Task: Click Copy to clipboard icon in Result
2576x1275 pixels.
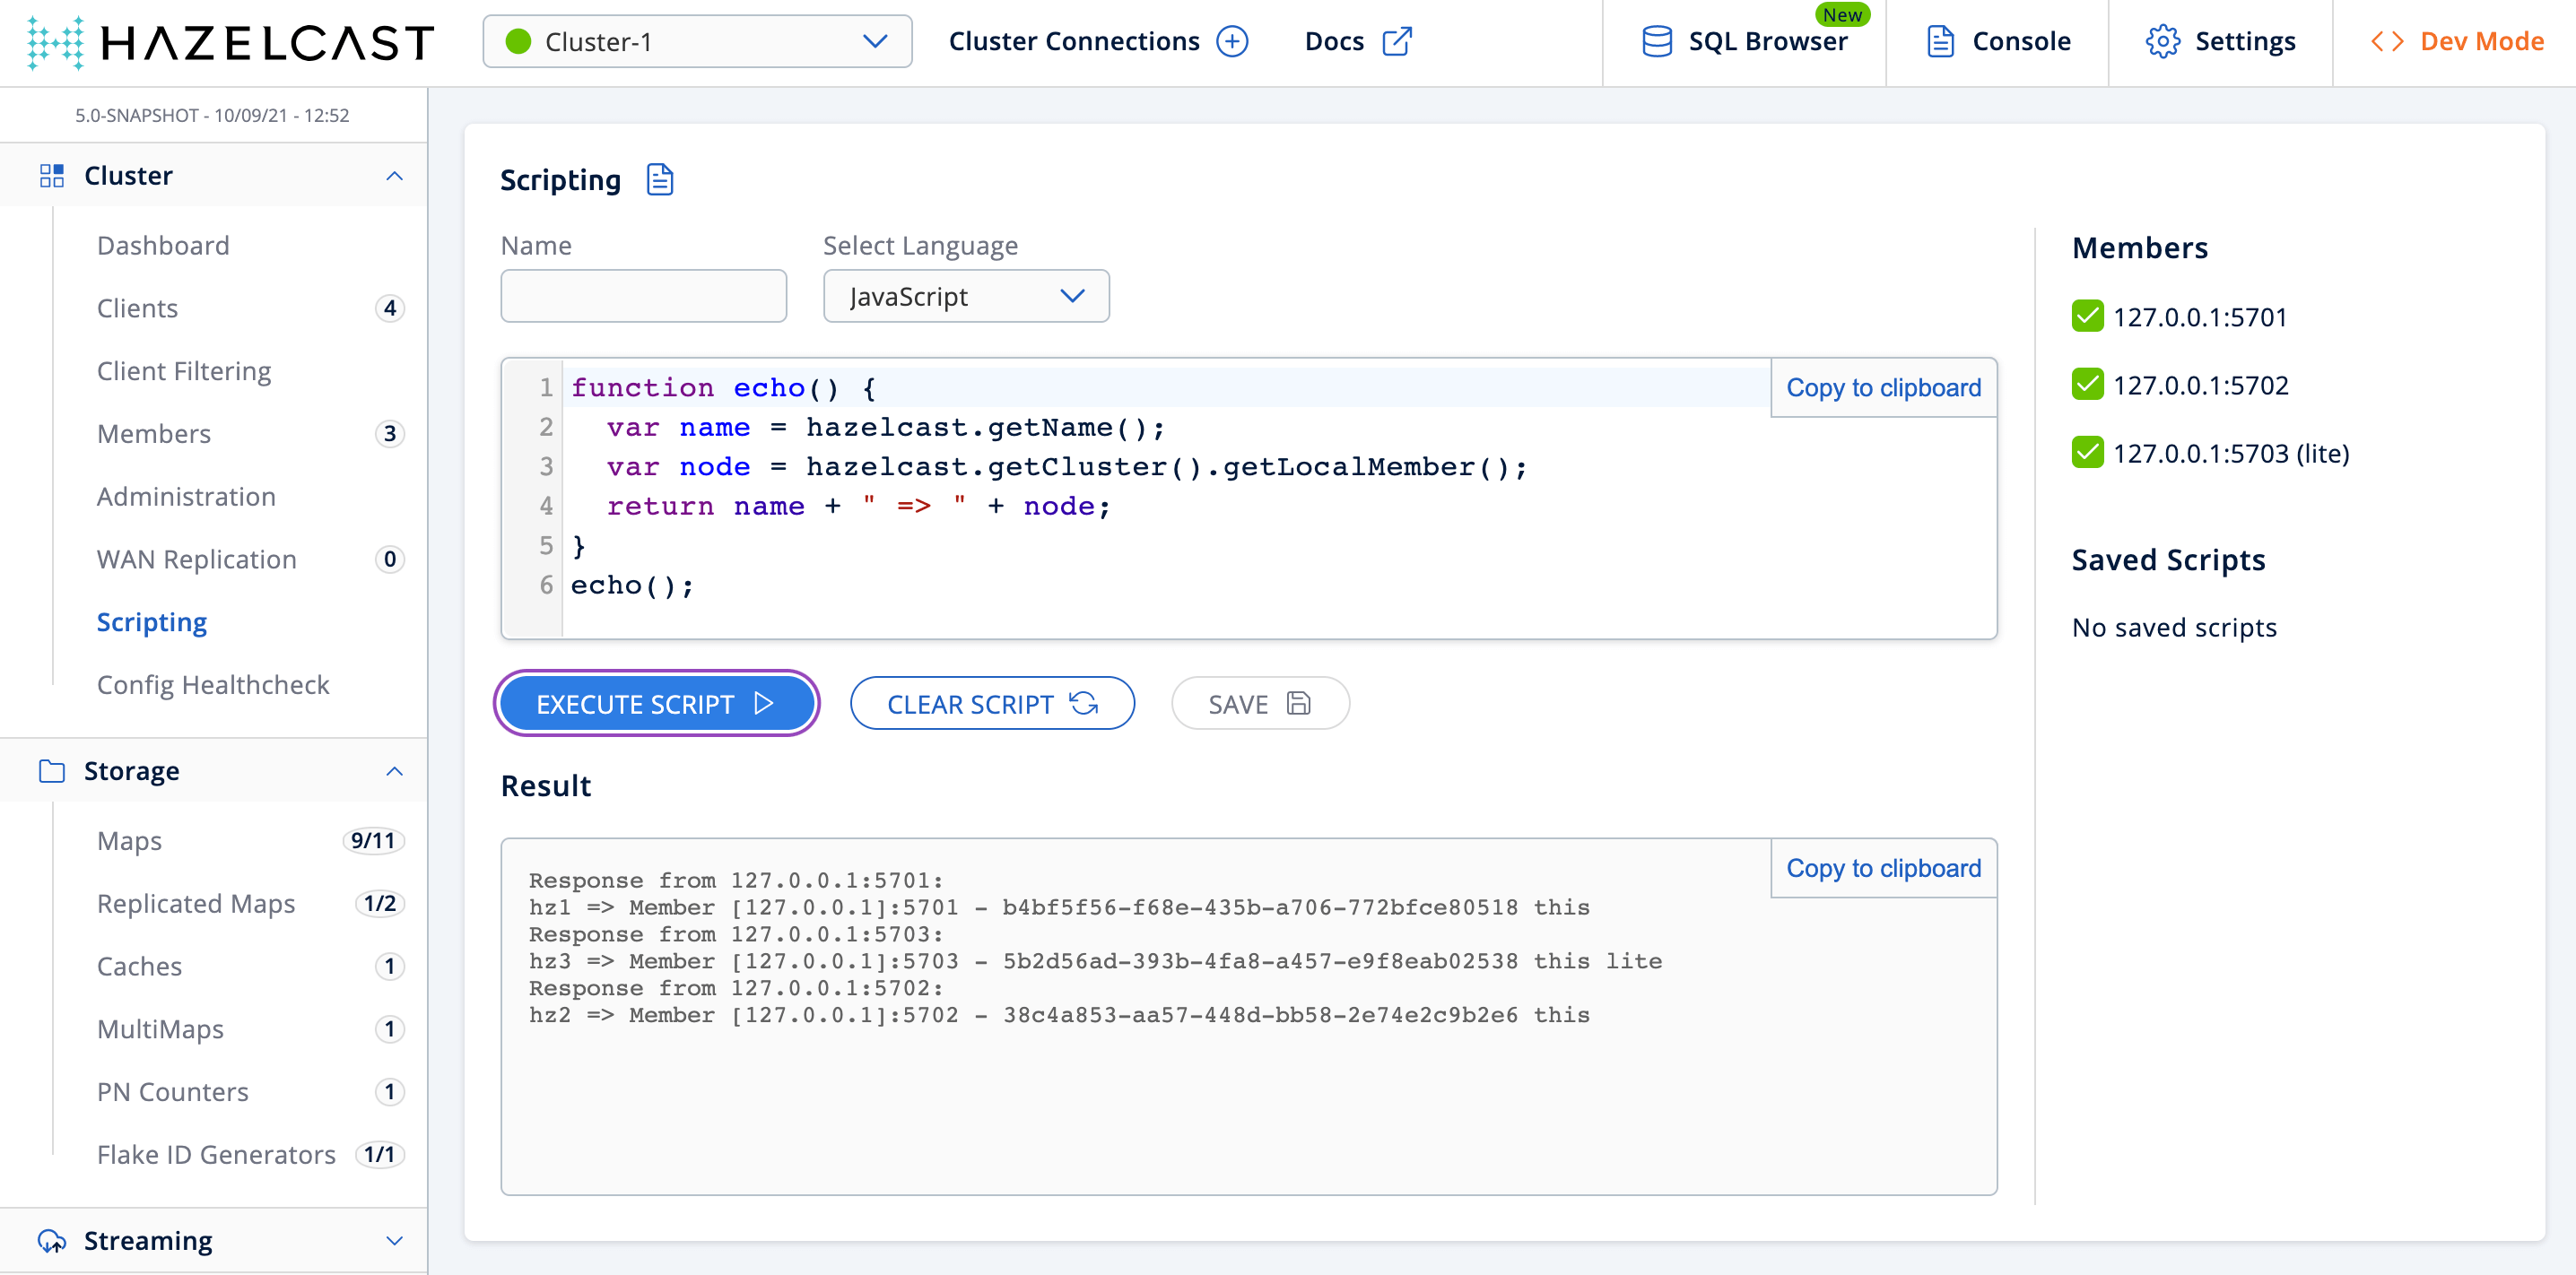Action: (x=1884, y=868)
